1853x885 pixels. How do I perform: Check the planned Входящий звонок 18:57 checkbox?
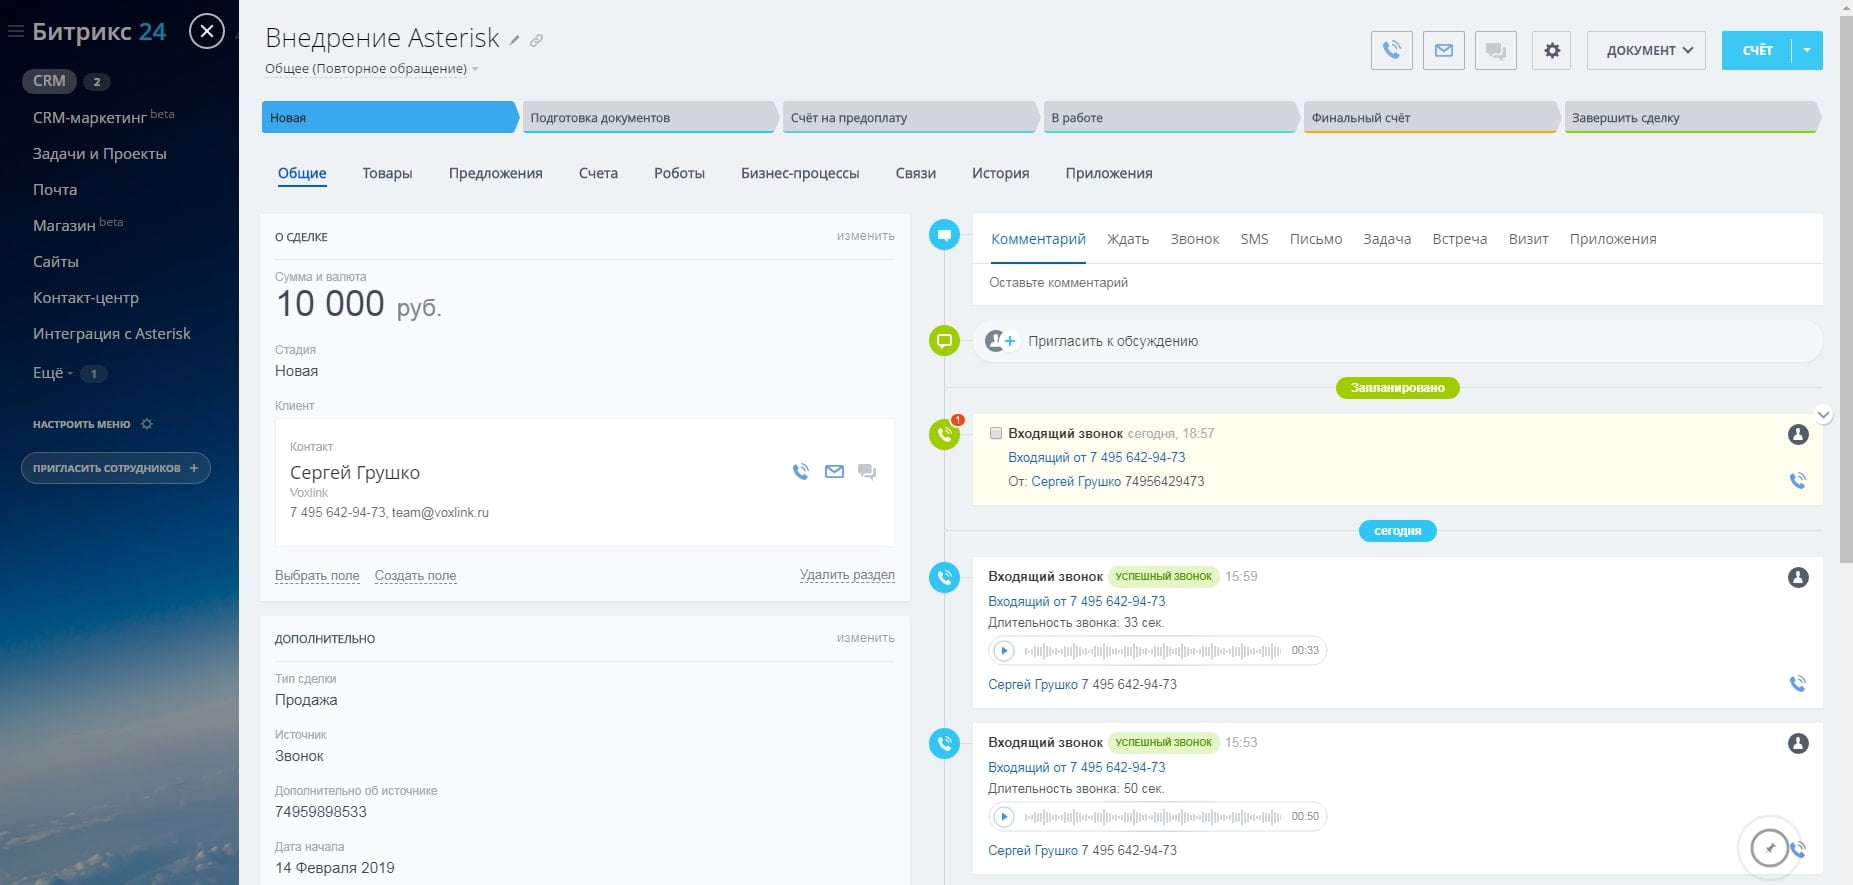click(x=995, y=433)
